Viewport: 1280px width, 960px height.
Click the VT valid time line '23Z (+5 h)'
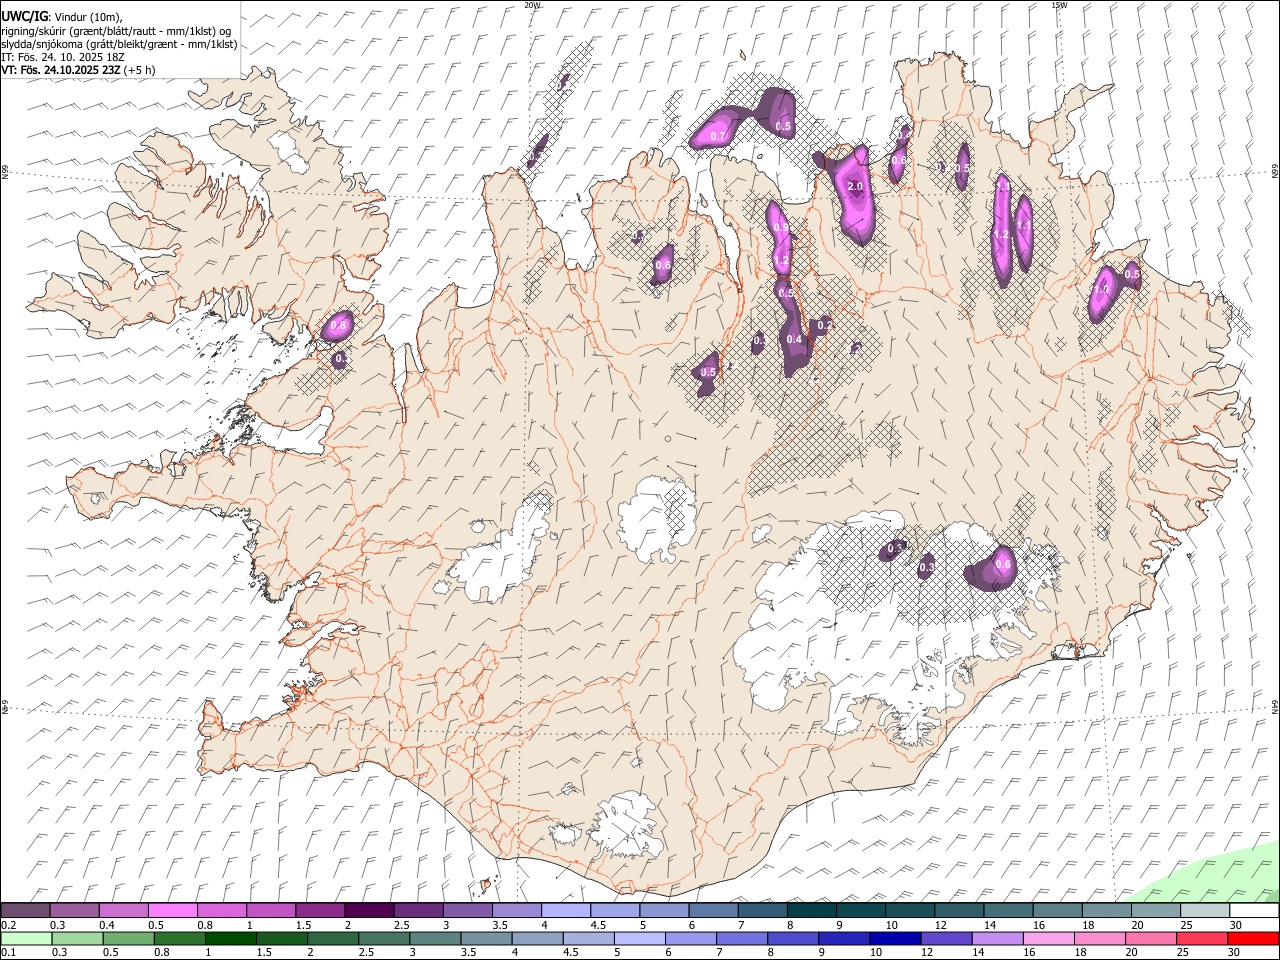pyautogui.click(x=78, y=70)
